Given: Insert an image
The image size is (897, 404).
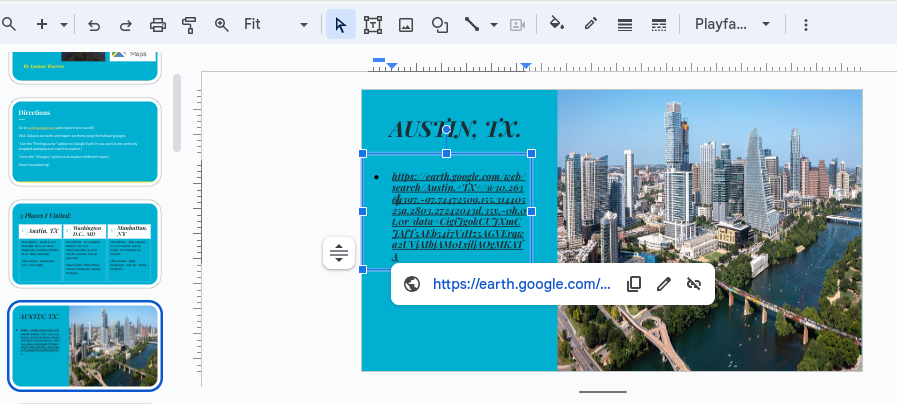Looking at the screenshot, I should click(406, 25).
